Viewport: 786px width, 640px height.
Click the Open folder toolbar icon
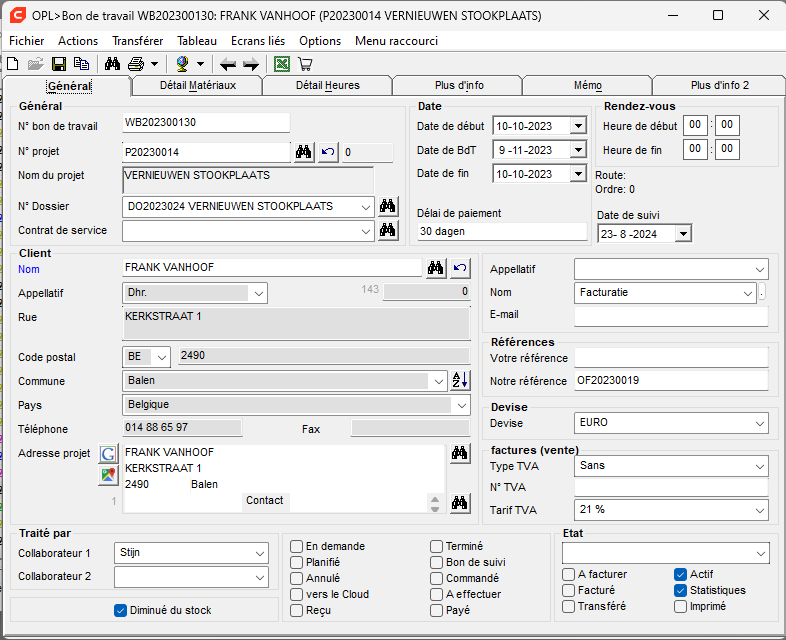(36, 64)
